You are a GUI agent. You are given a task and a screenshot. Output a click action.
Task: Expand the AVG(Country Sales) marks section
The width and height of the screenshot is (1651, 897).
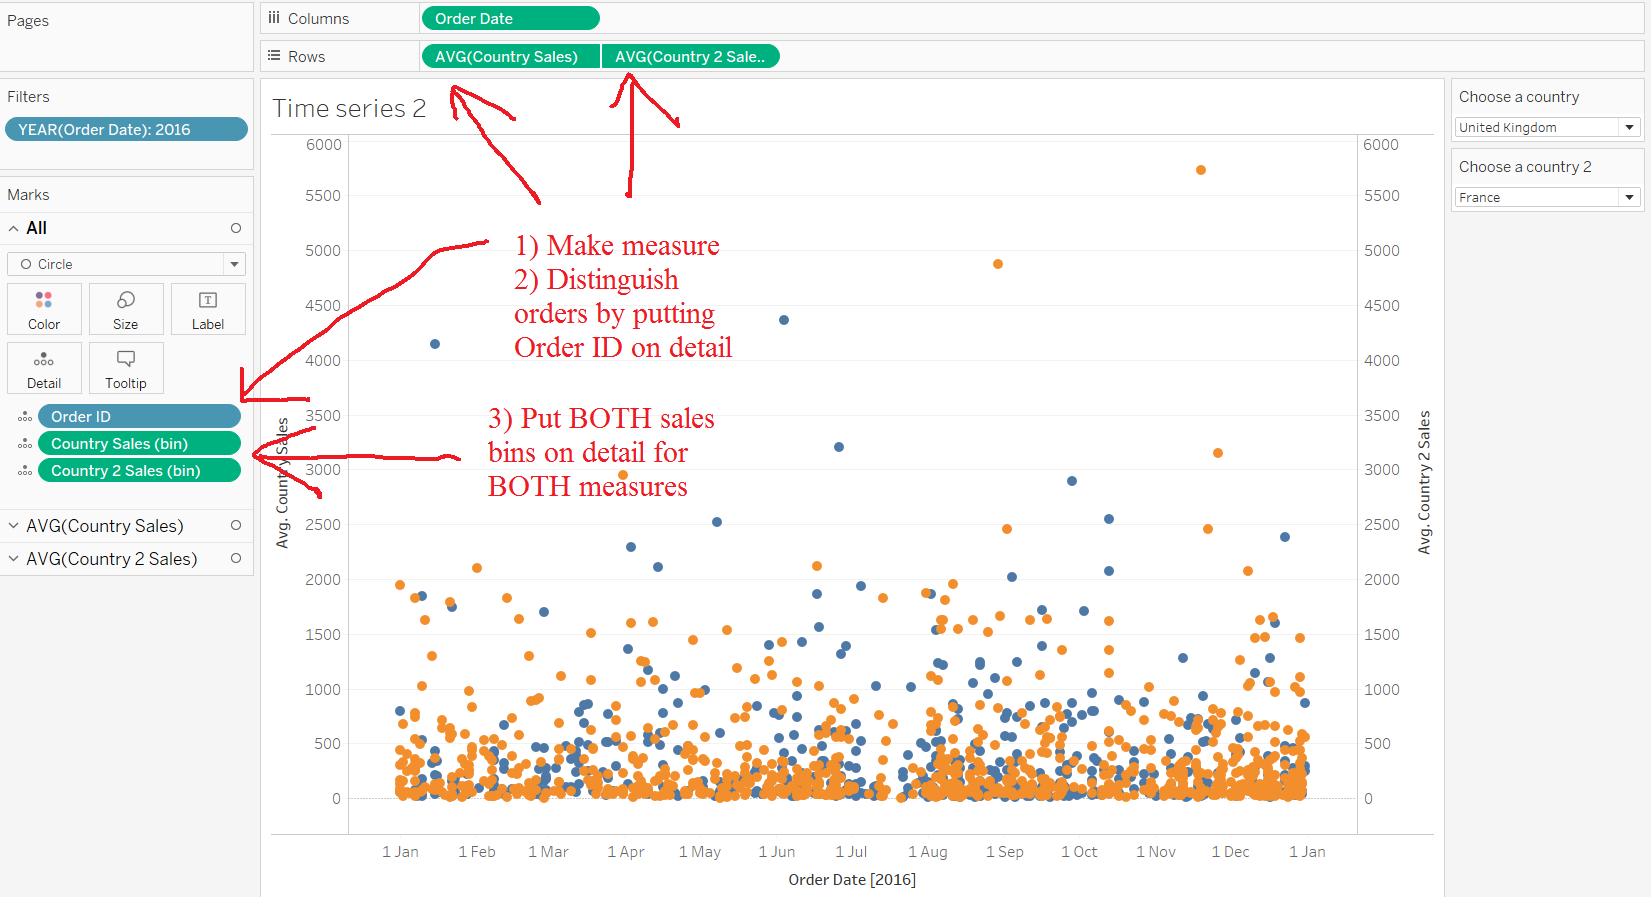click(14, 526)
